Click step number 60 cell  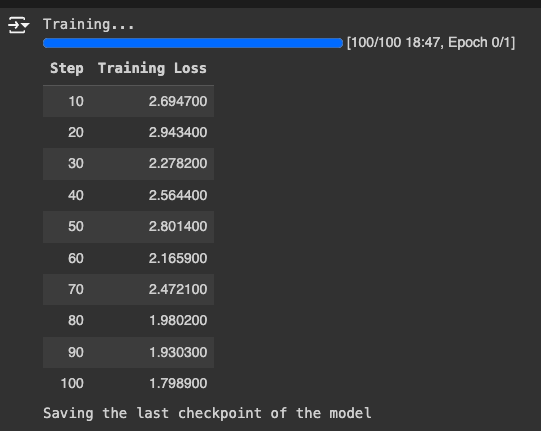76,258
